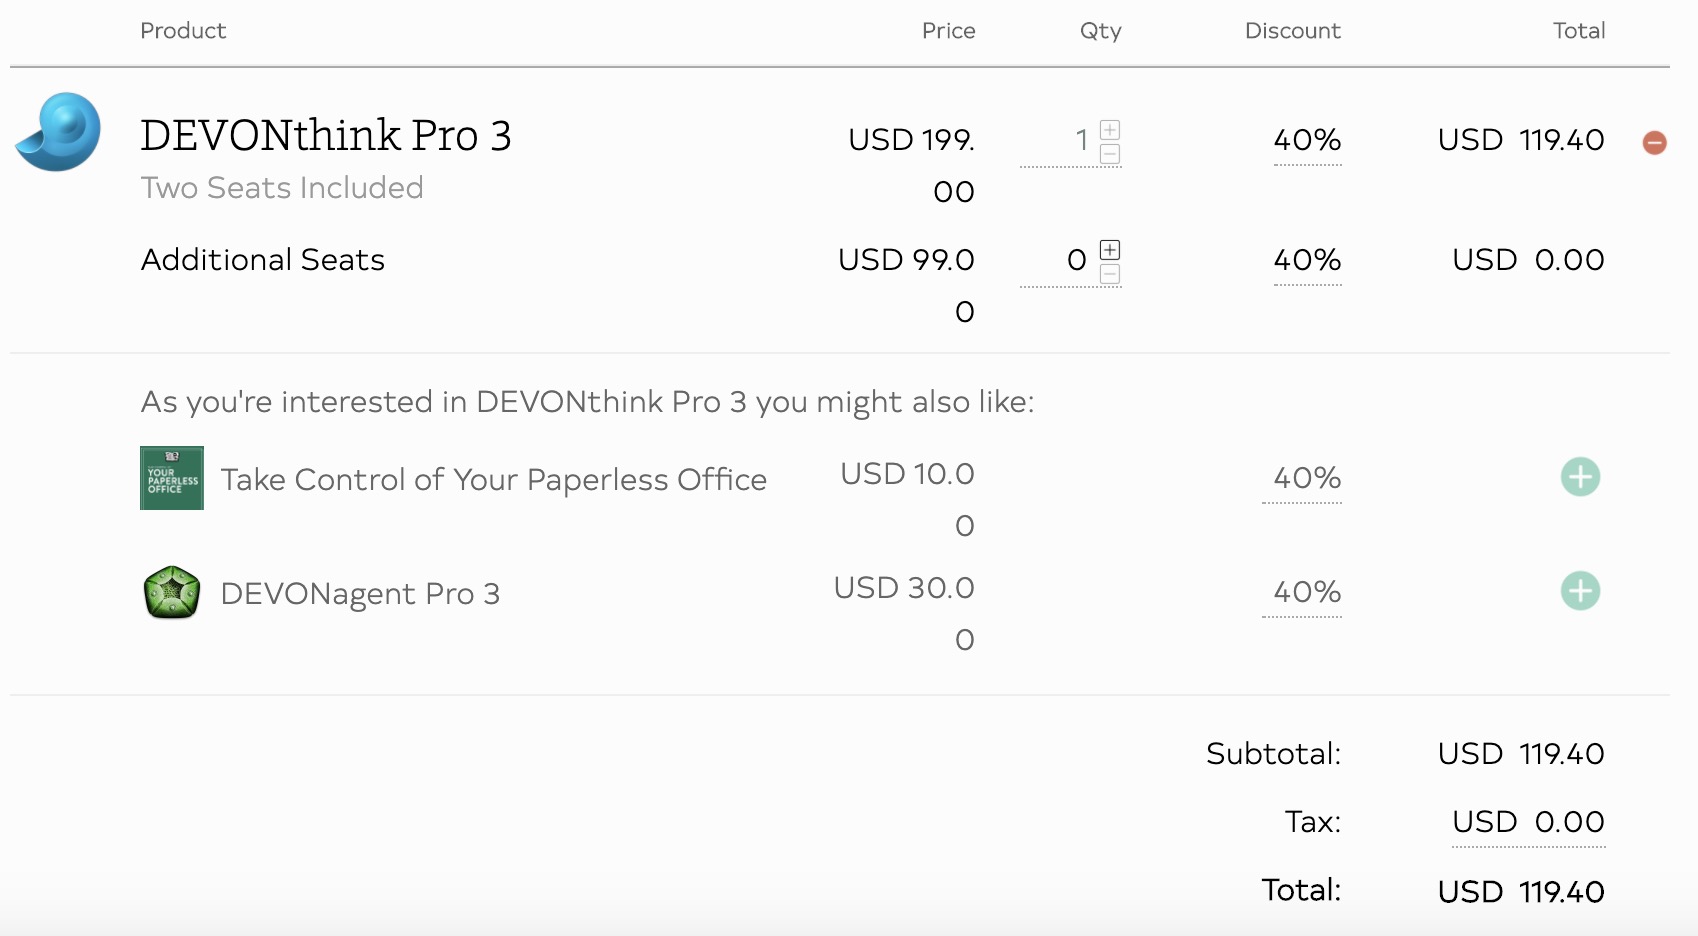
Task: Click the DEVONthink Pro 3 product title
Action: pyautogui.click(x=326, y=136)
